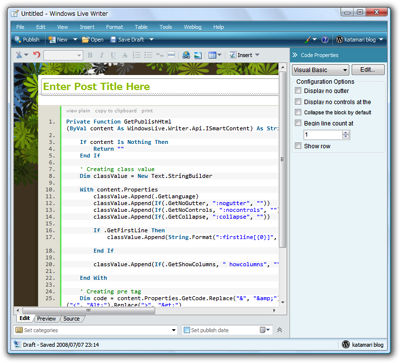Click the undo arrow icon
This screenshot has height=363, width=400.
coord(37,55)
